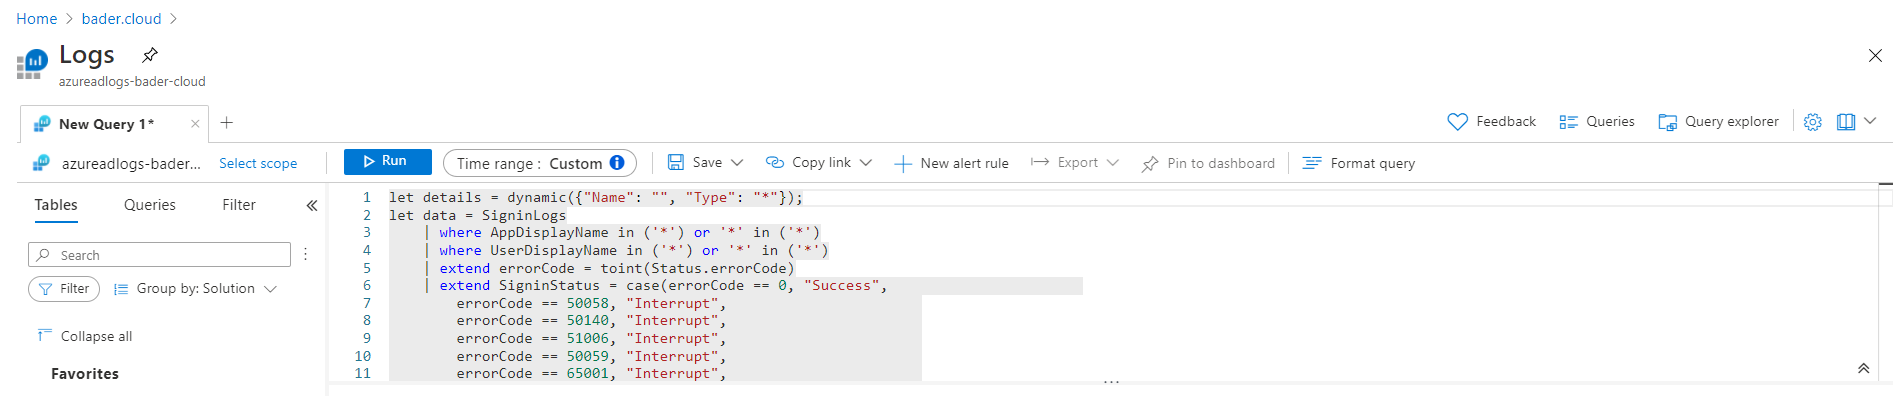Select the azureadlogs-bader workspace scope
The width and height of the screenshot is (1901, 396).
(118, 163)
